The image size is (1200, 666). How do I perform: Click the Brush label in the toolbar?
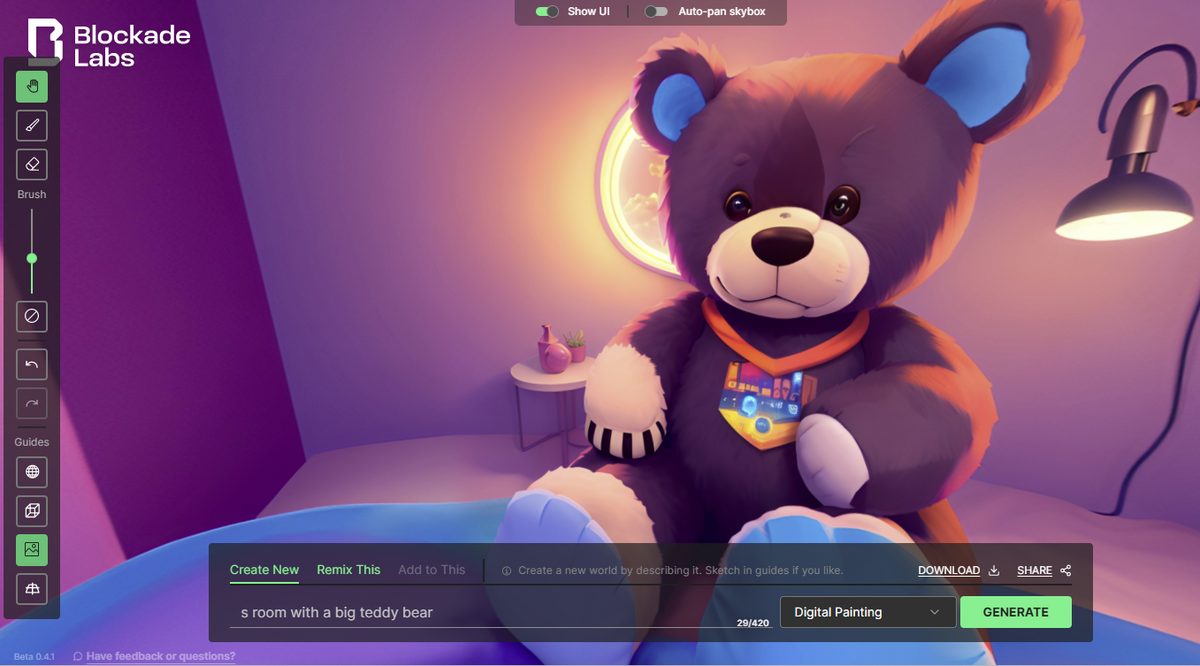(32, 195)
